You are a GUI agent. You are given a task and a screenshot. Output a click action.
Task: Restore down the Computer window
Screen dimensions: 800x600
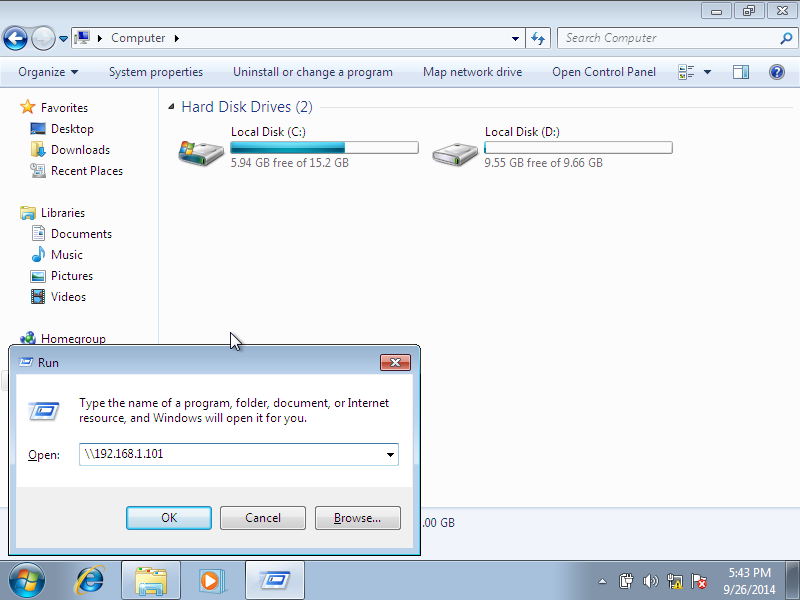pos(748,11)
